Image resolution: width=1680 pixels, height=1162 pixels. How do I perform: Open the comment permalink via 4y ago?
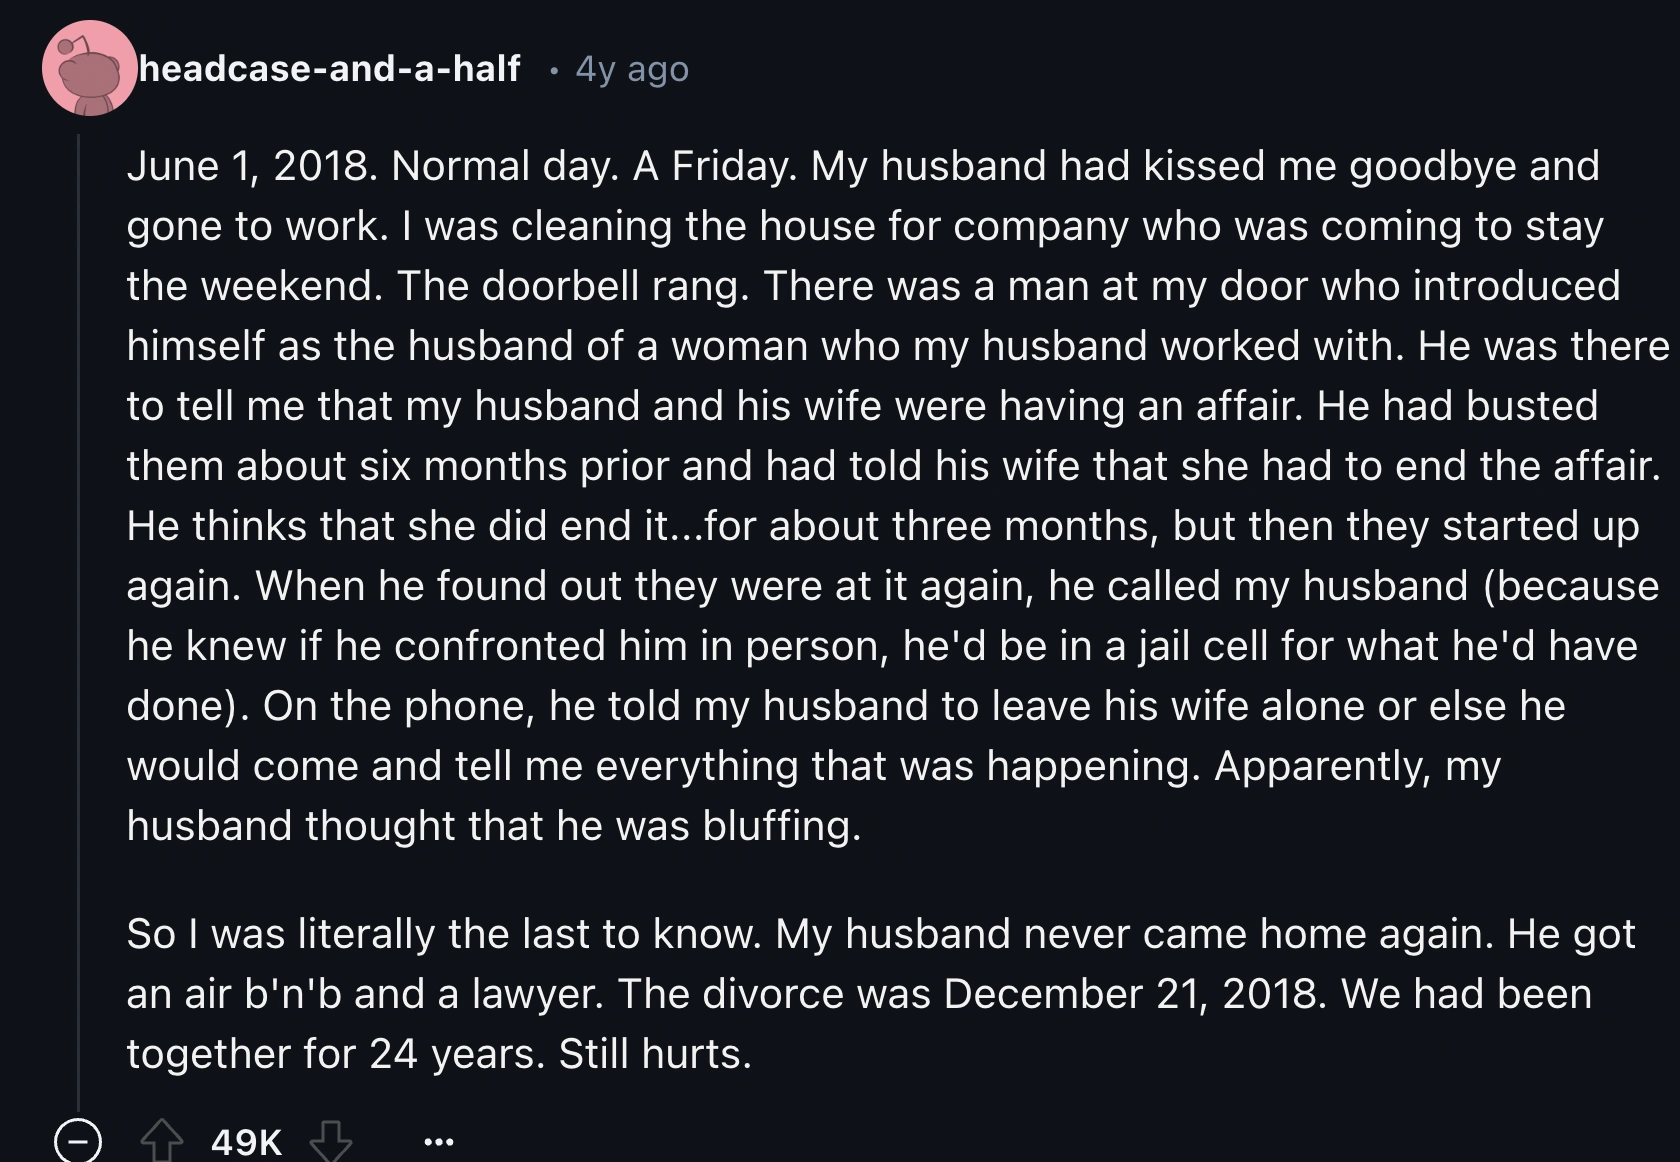click(x=628, y=68)
